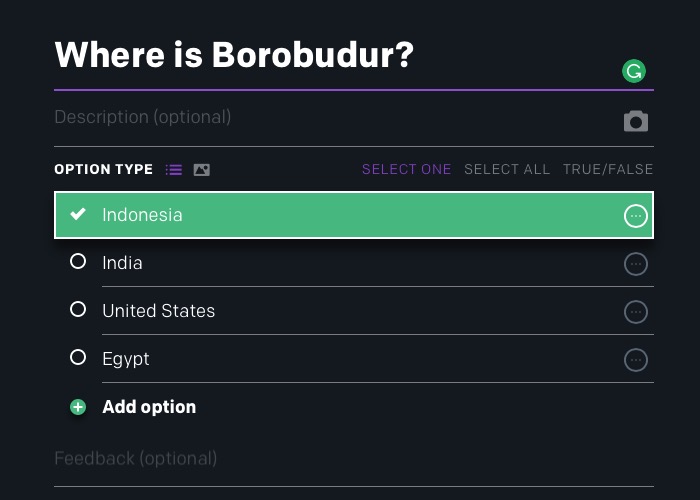Choose the SELECT ONE mode
Viewport: 700px width, 500px height.
406,169
